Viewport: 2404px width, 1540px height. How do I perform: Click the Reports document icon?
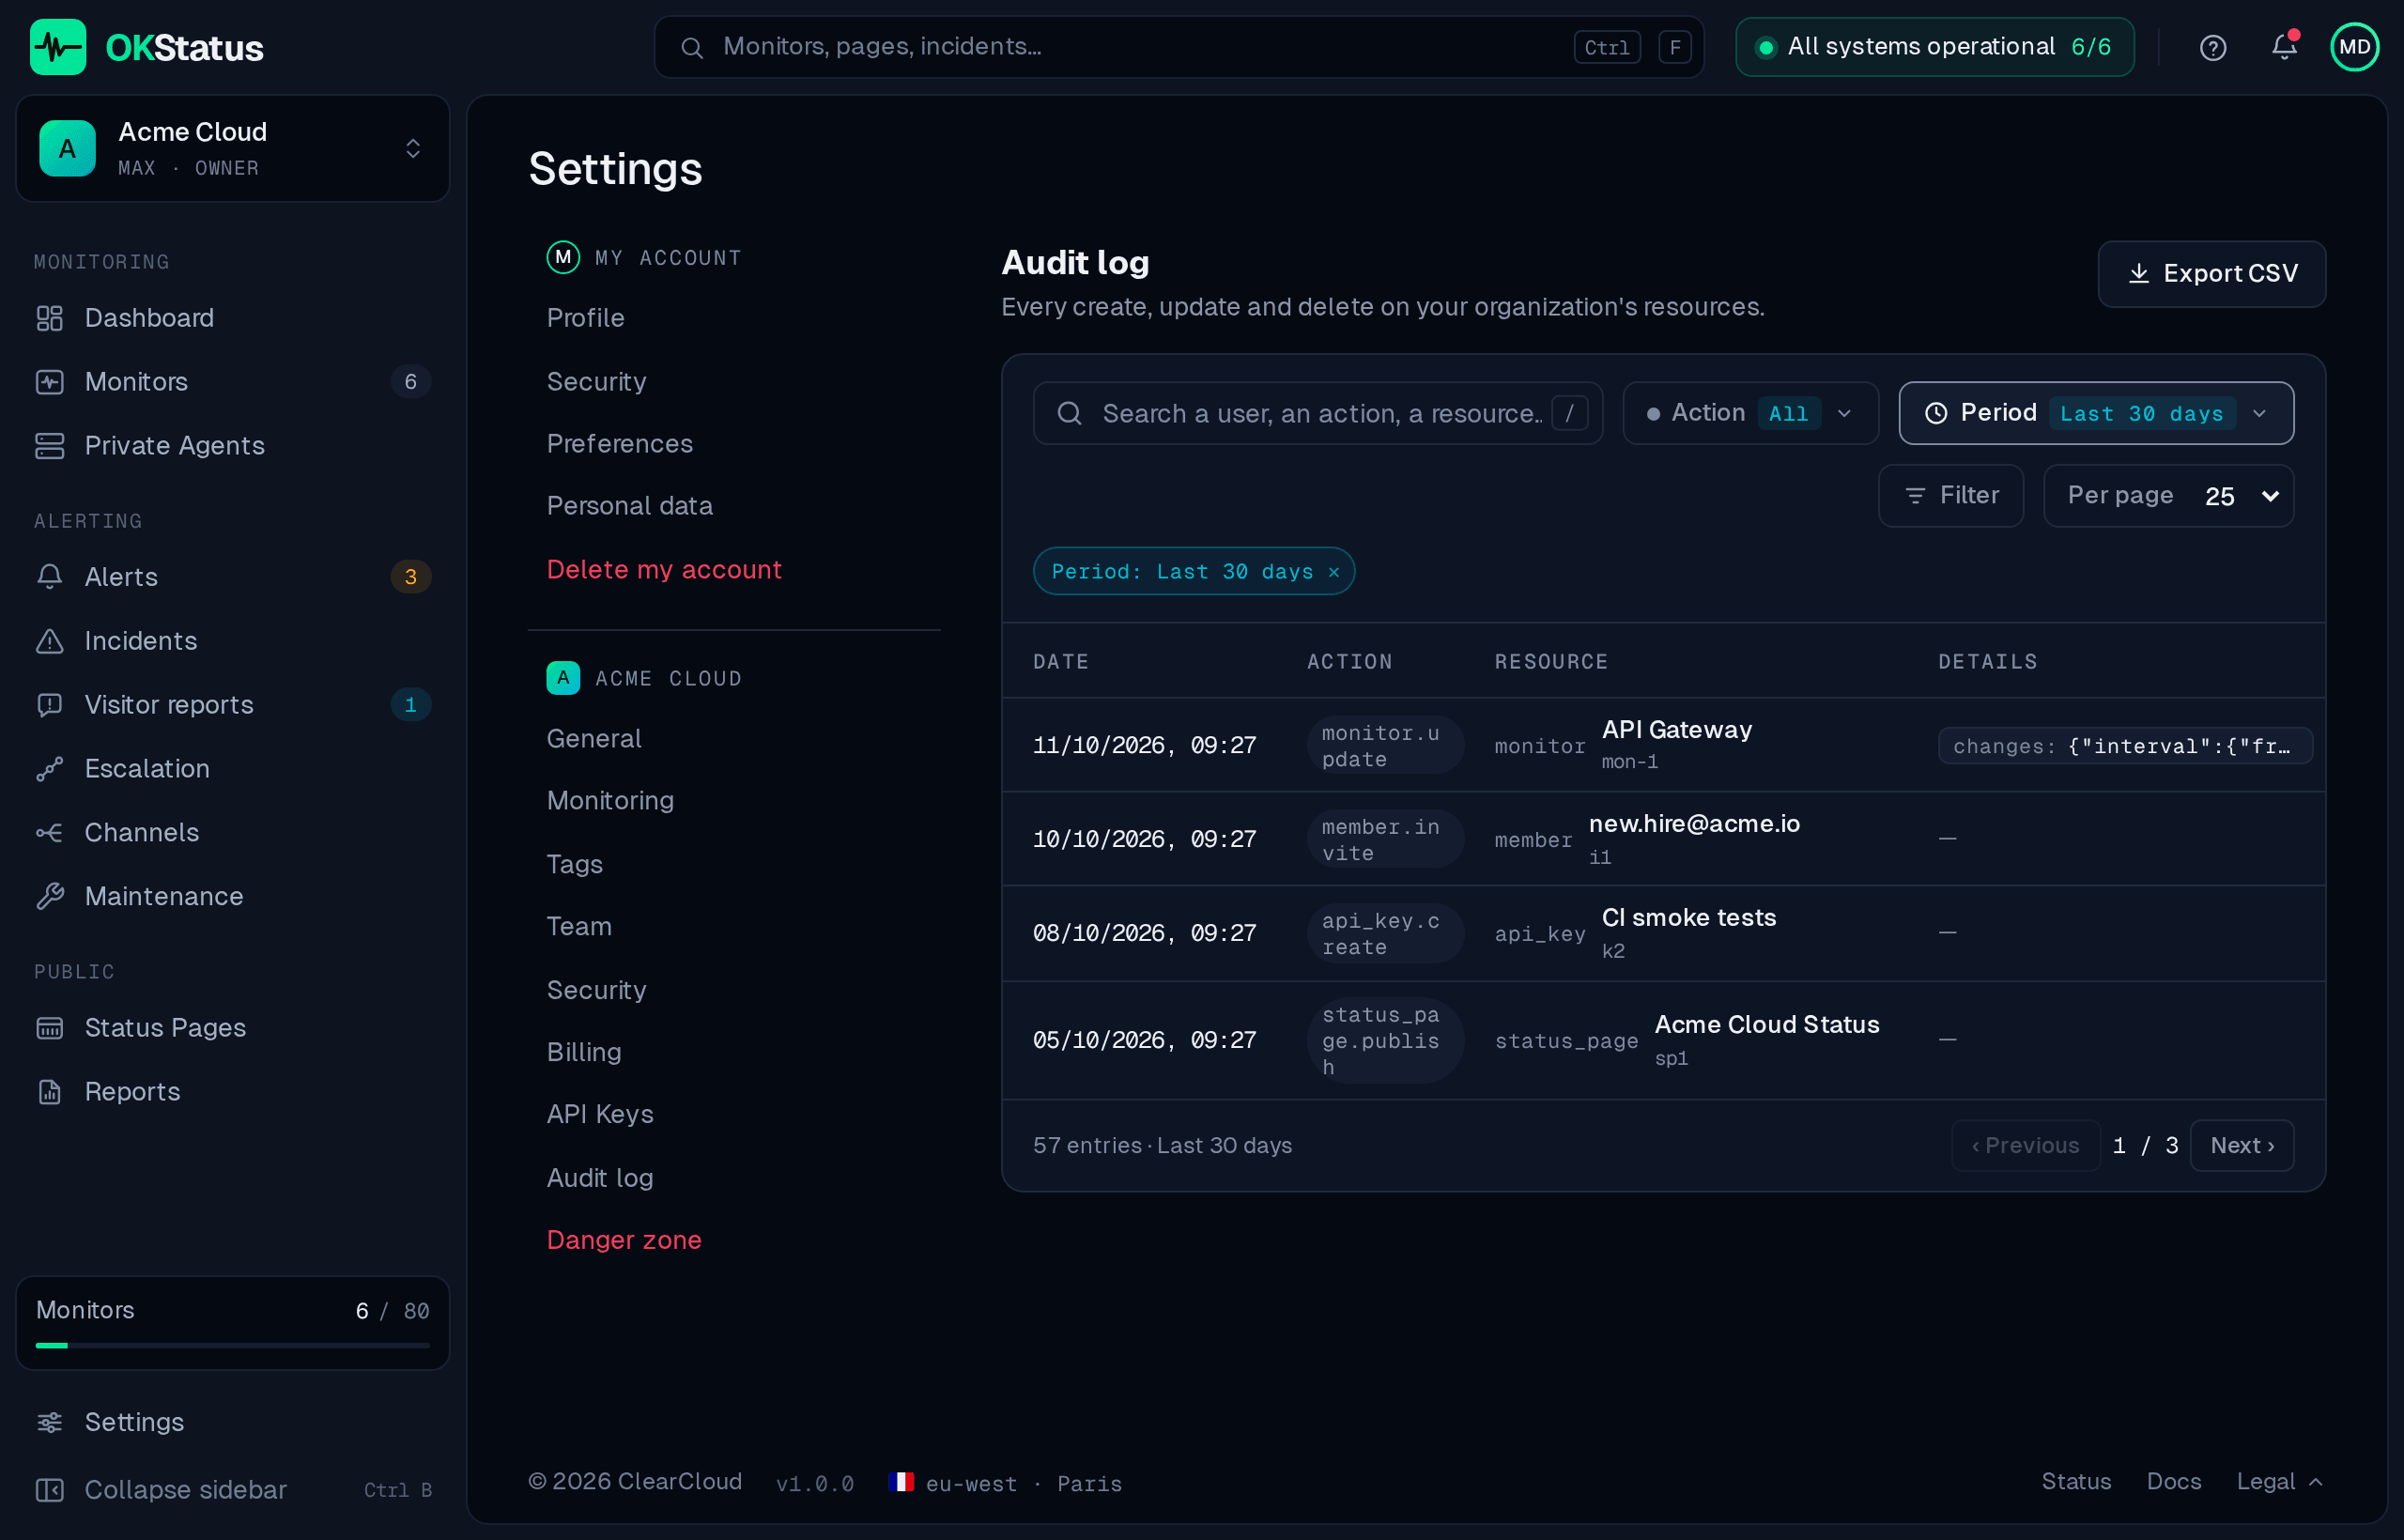point(49,1092)
